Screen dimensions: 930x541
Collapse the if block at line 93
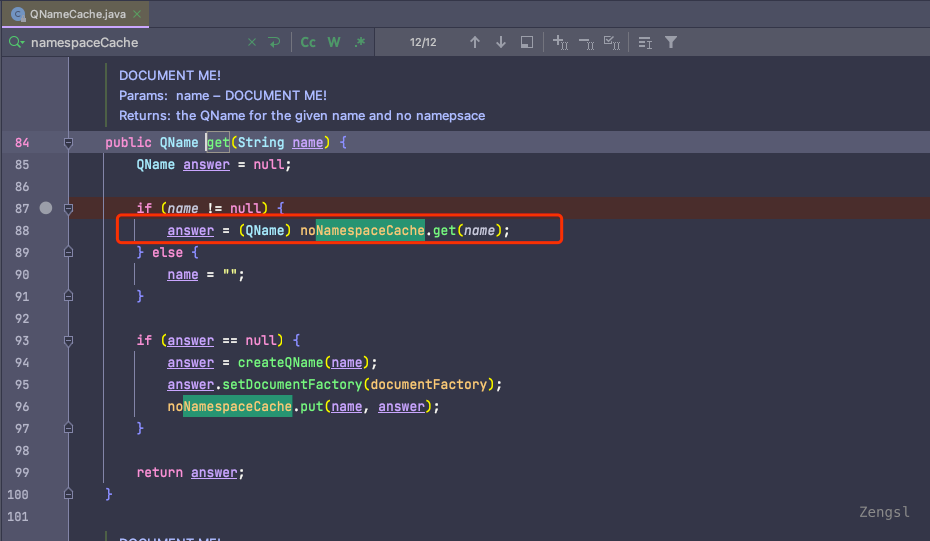pyautogui.click(x=69, y=341)
